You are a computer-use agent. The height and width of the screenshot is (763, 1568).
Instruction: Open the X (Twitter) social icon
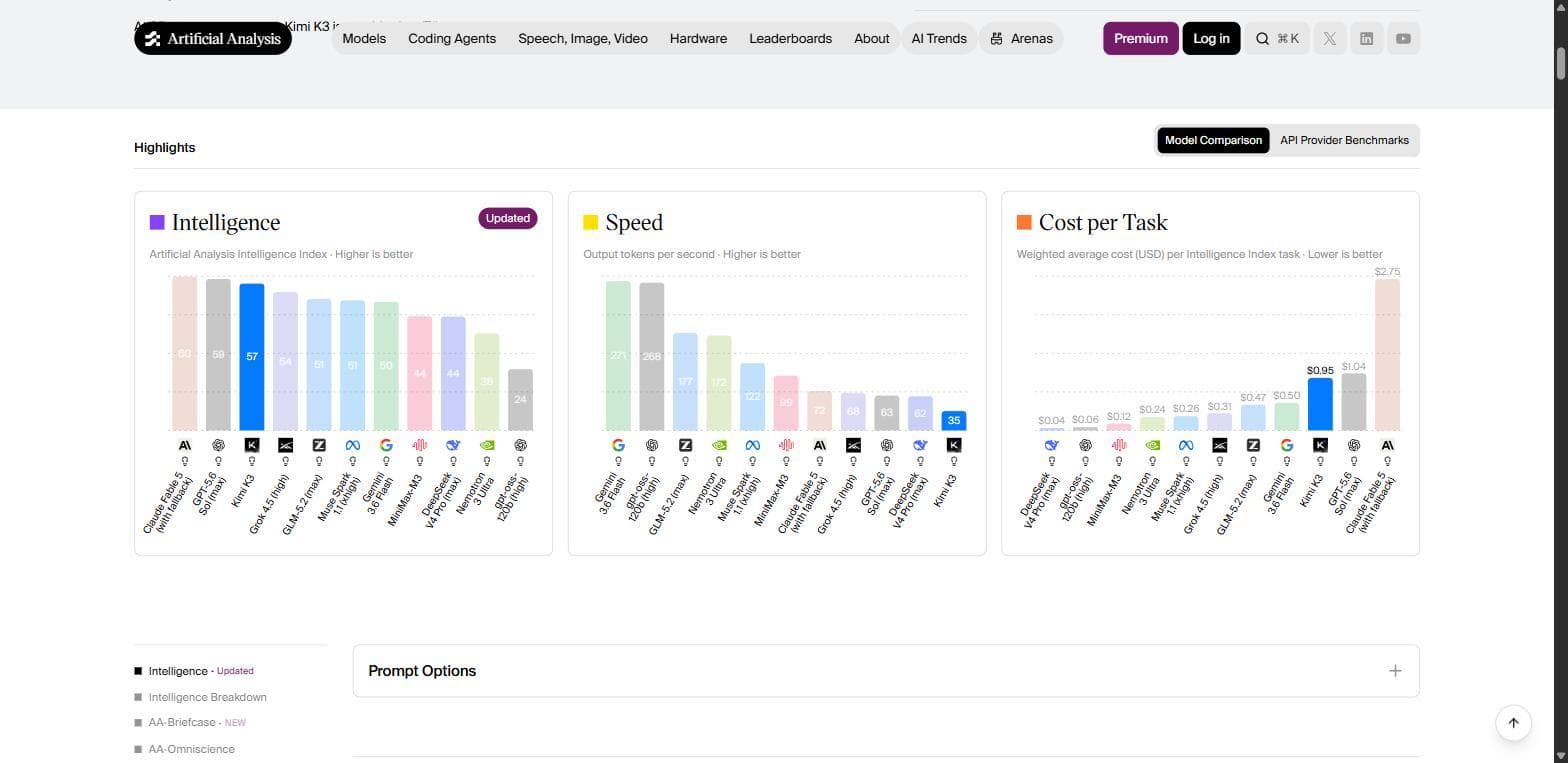click(1329, 39)
